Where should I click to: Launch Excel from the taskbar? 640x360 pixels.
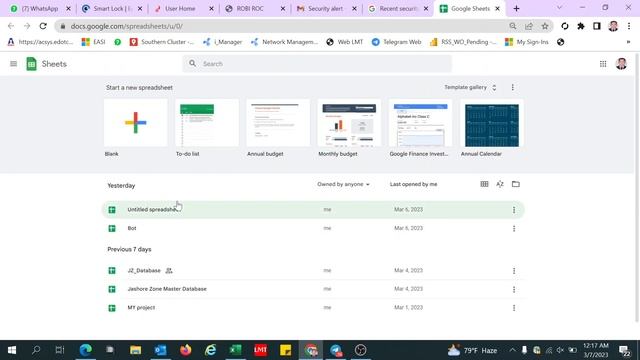[x=236, y=350]
